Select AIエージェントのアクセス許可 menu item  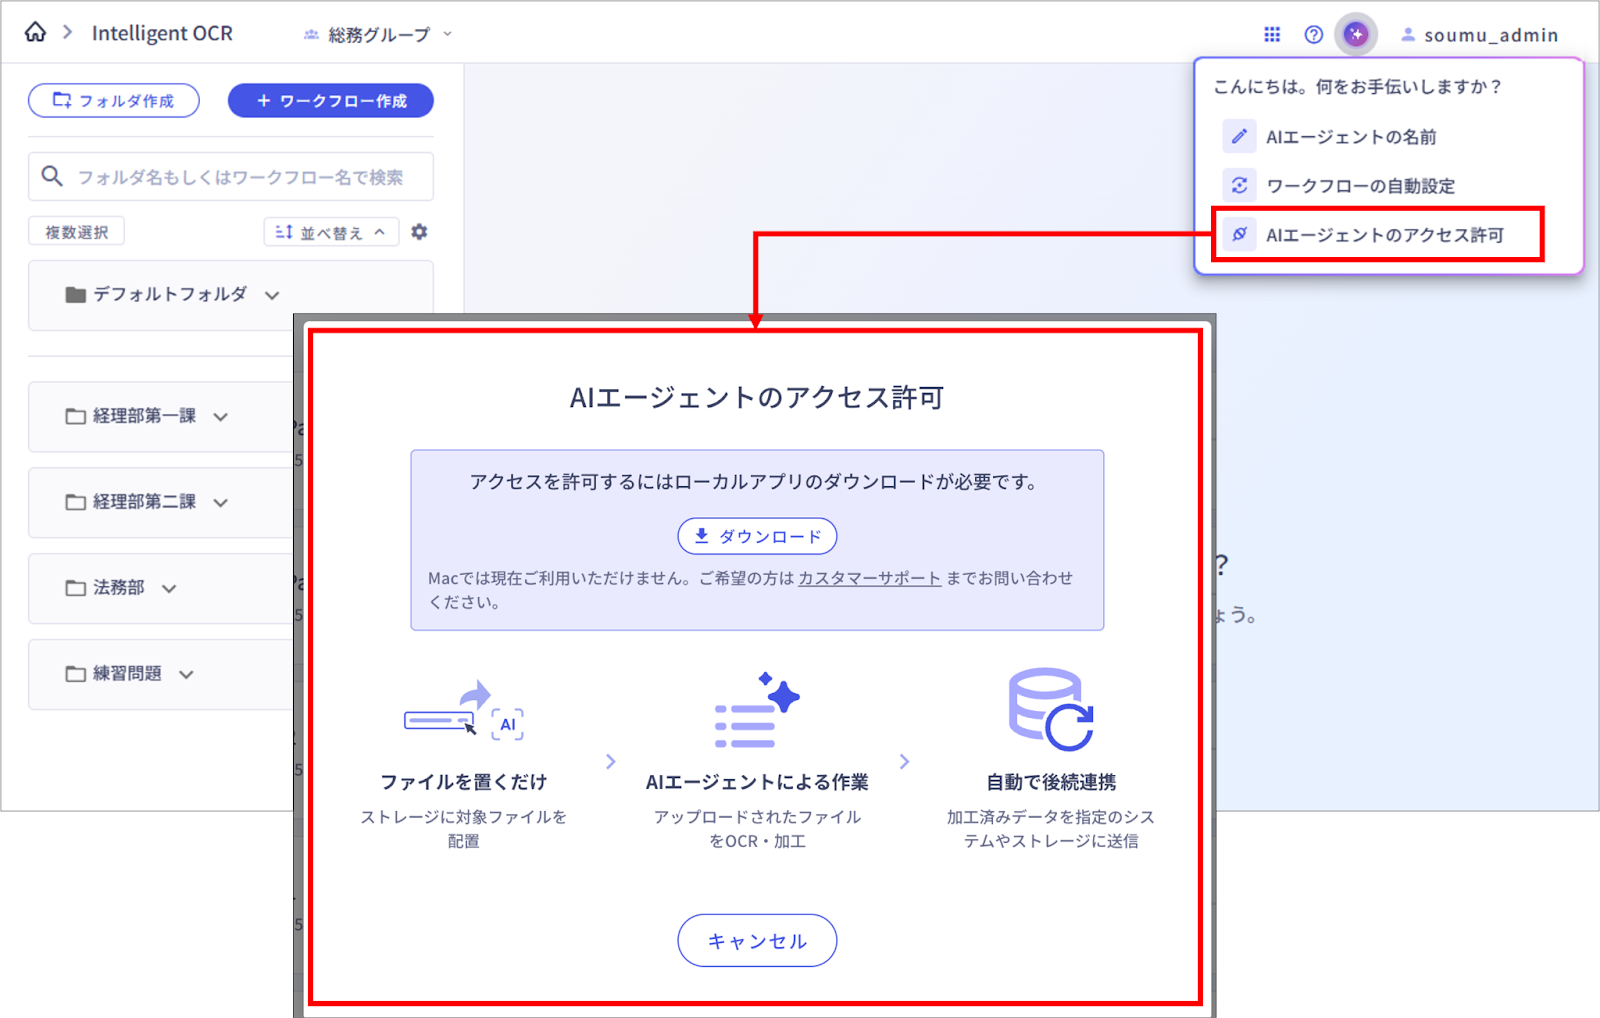pos(1383,235)
